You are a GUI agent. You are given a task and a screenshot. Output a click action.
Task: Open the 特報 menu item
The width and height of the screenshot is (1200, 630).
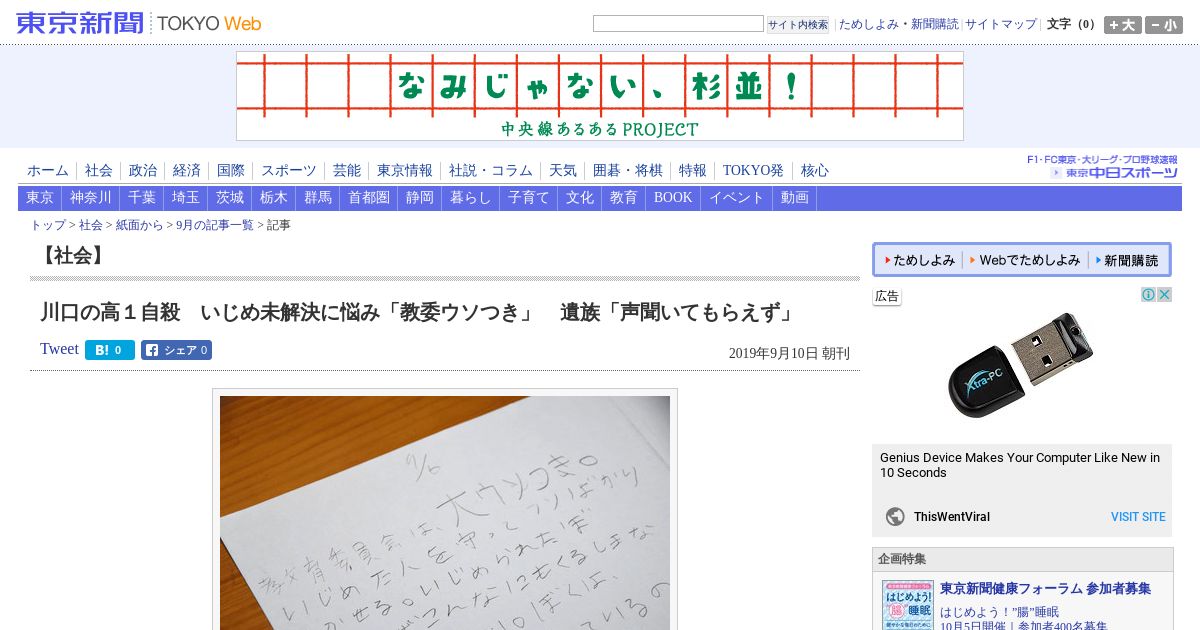[x=693, y=170]
